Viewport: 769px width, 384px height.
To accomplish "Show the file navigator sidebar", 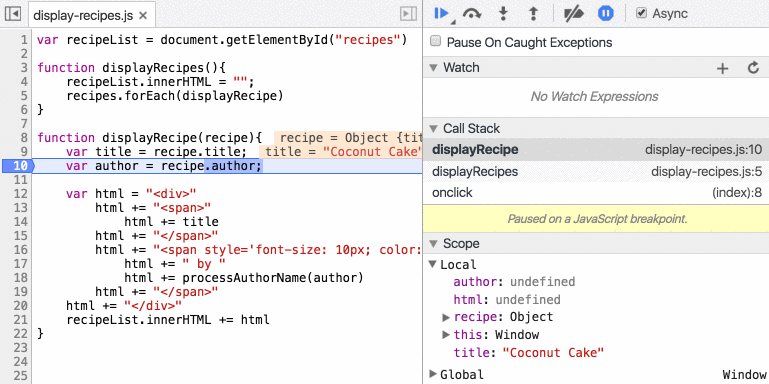I will point(12,14).
